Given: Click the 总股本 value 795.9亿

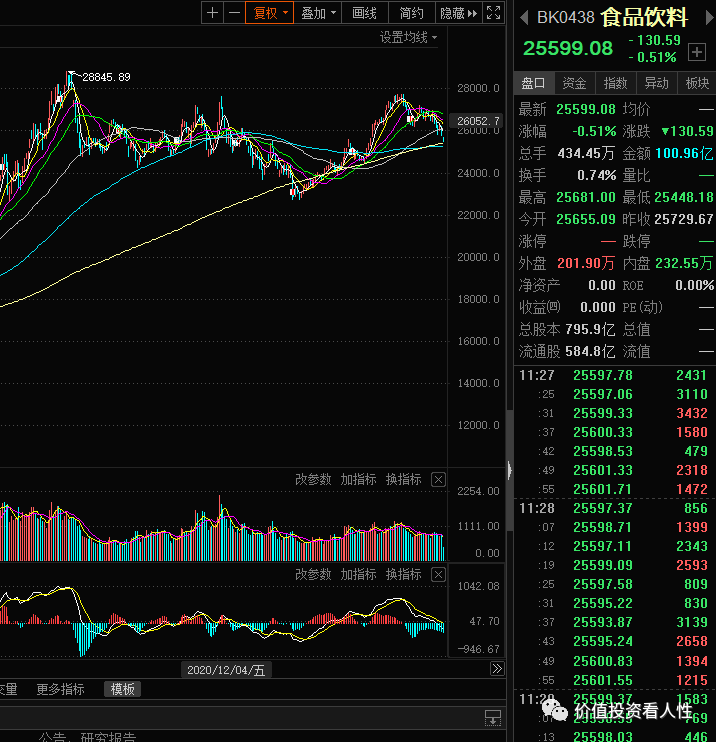Looking at the screenshot, I should (590, 329).
